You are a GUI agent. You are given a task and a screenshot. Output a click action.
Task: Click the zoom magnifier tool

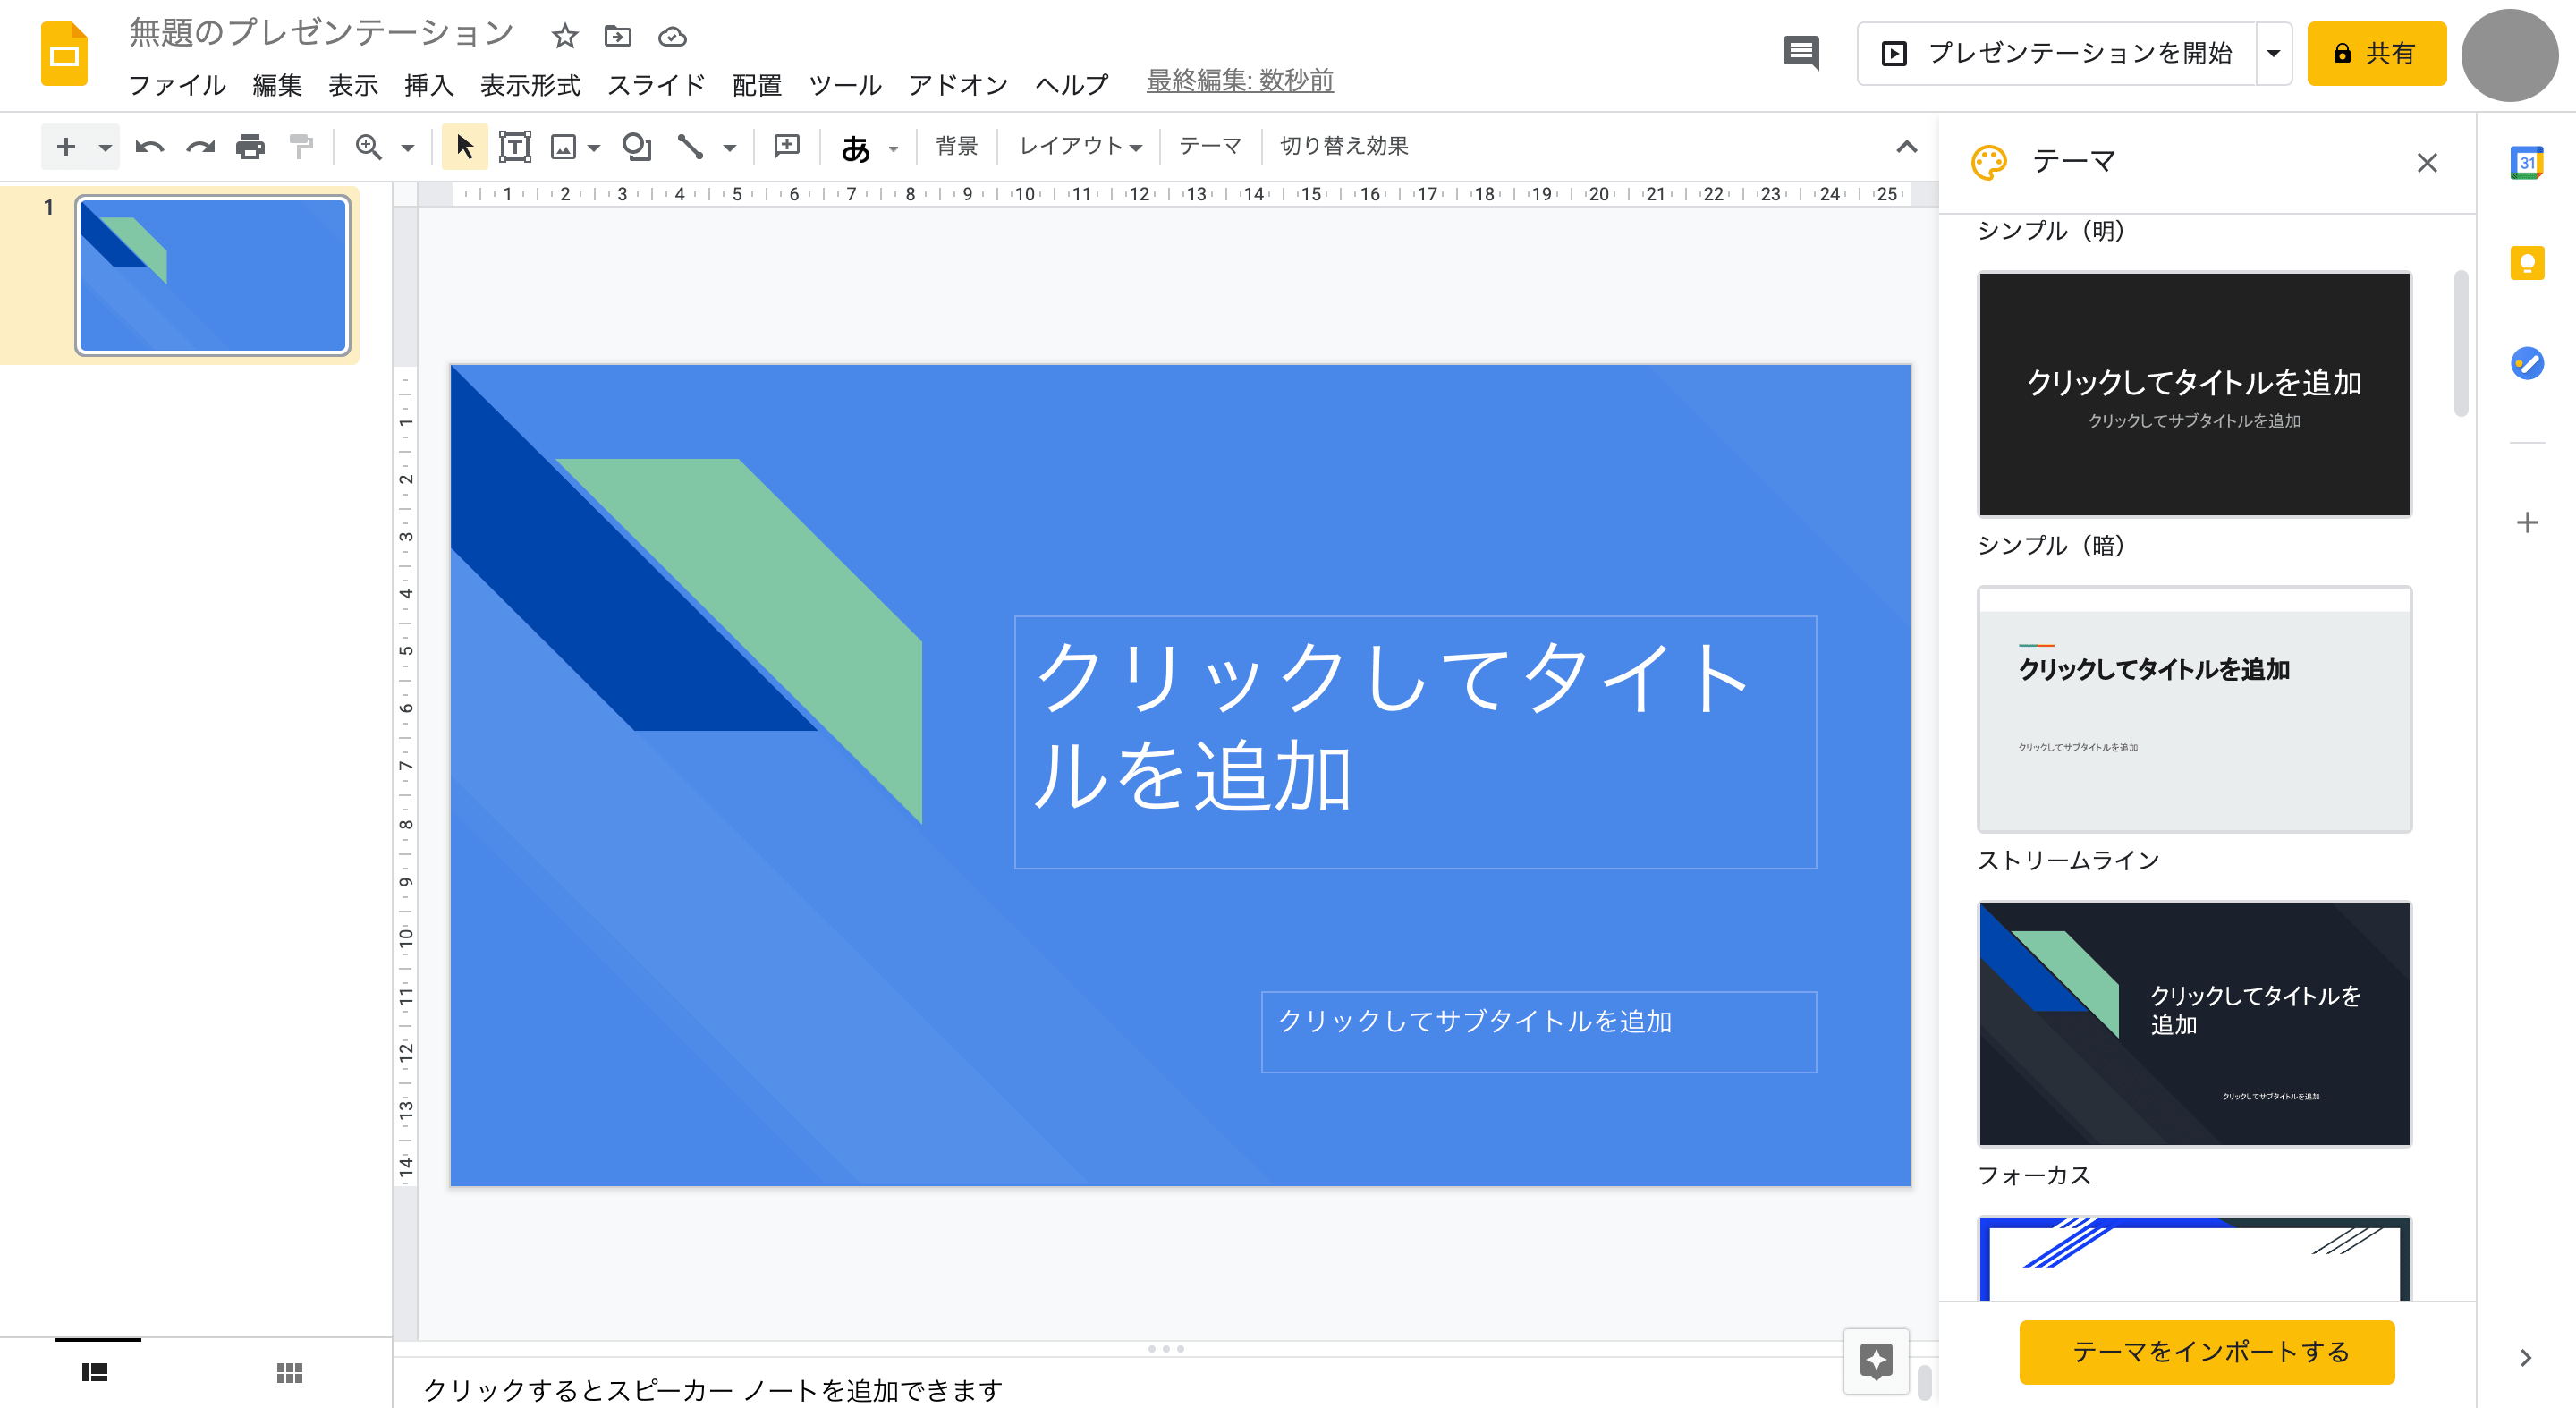point(369,147)
